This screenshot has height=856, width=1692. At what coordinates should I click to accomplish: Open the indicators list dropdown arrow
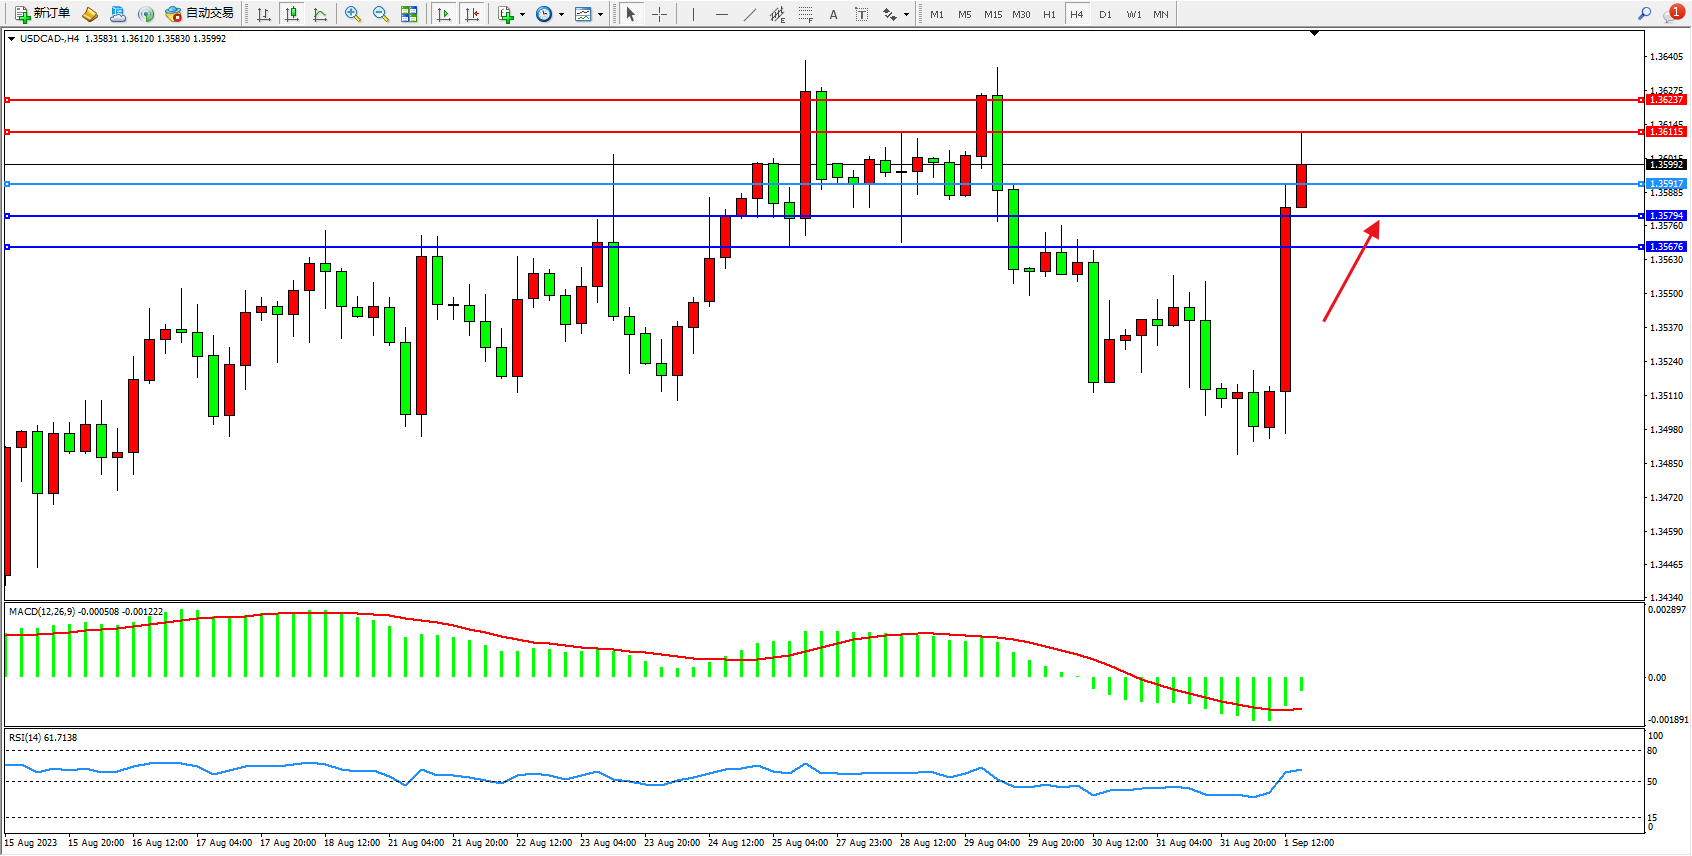[x=522, y=14]
